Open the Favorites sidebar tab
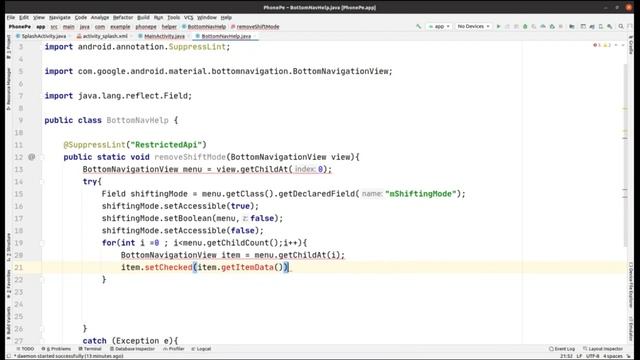640x360 pixels. click(x=9, y=283)
